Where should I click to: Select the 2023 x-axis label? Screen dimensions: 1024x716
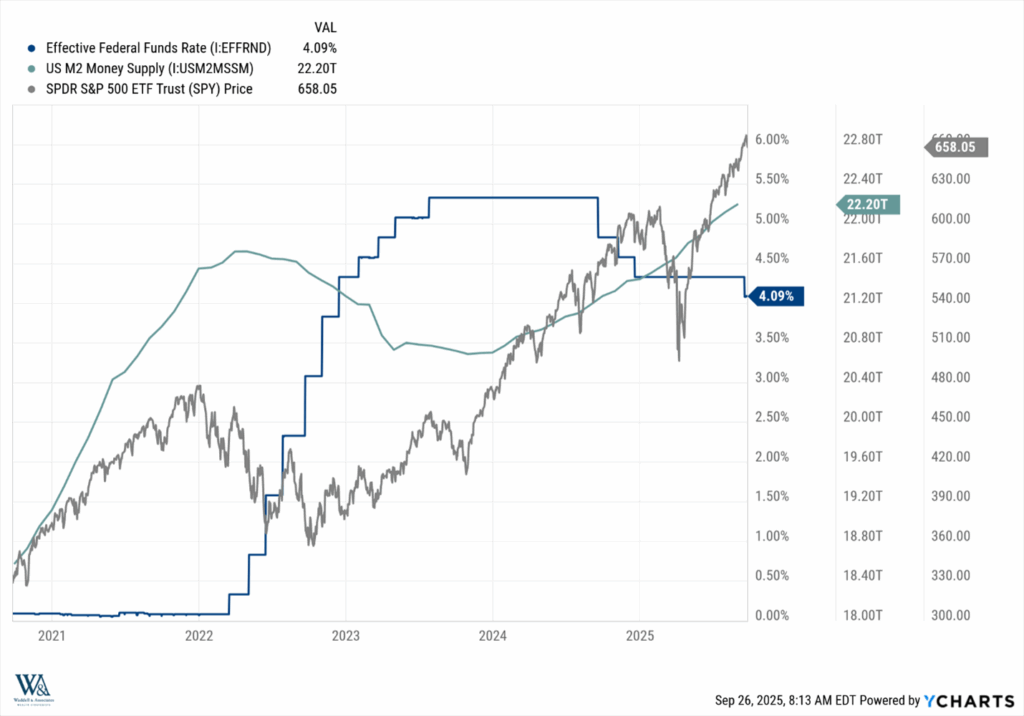(345, 635)
